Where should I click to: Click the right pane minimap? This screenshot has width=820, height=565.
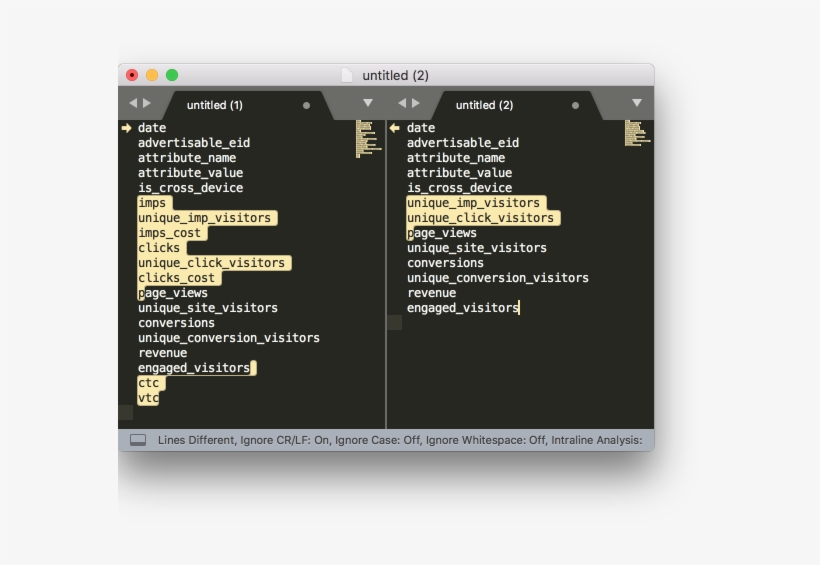(x=634, y=134)
